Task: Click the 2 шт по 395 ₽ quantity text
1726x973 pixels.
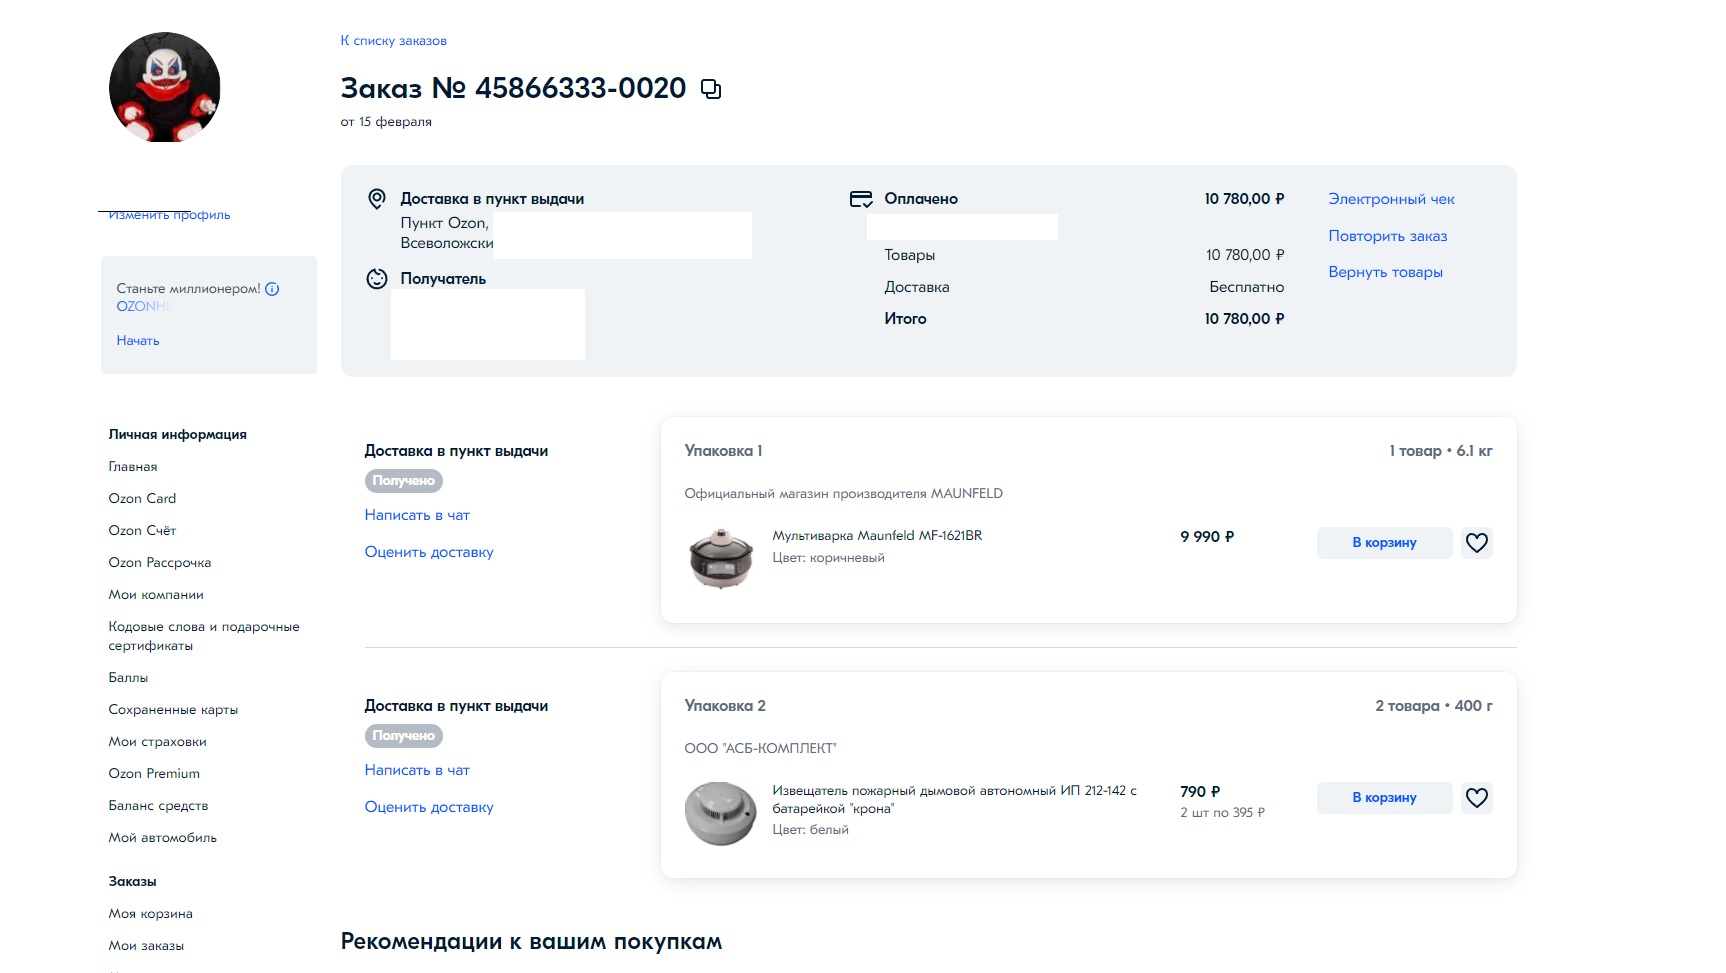Action: 1222,813
